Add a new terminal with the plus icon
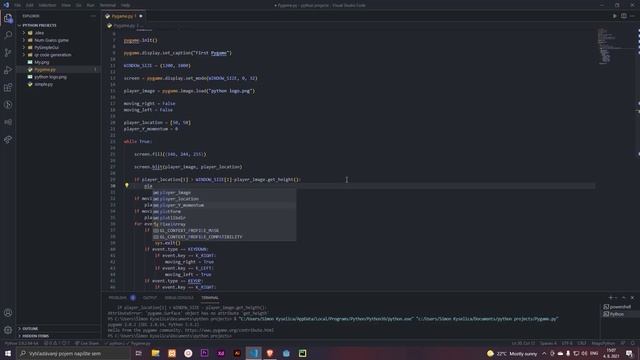Screen dimensions: 640x360 pos(611,298)
